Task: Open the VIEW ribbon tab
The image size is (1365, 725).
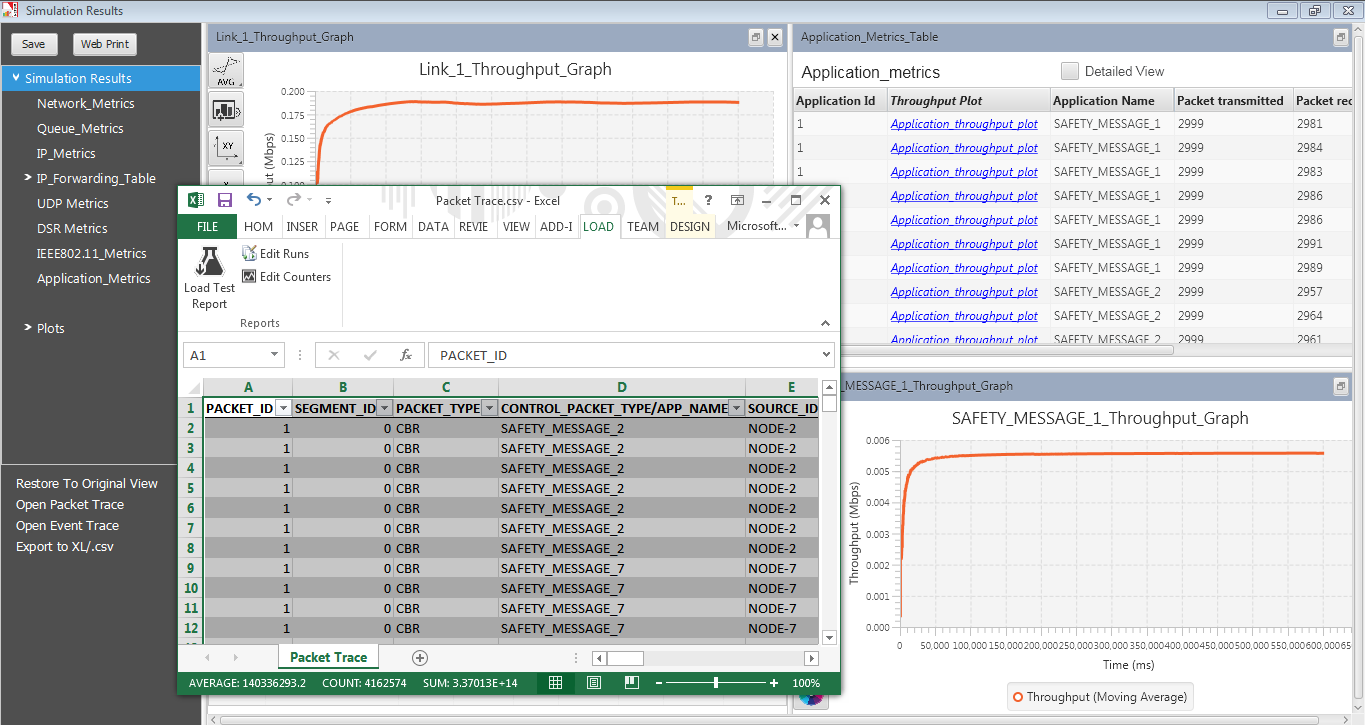Action: click(x=516, y=227)
